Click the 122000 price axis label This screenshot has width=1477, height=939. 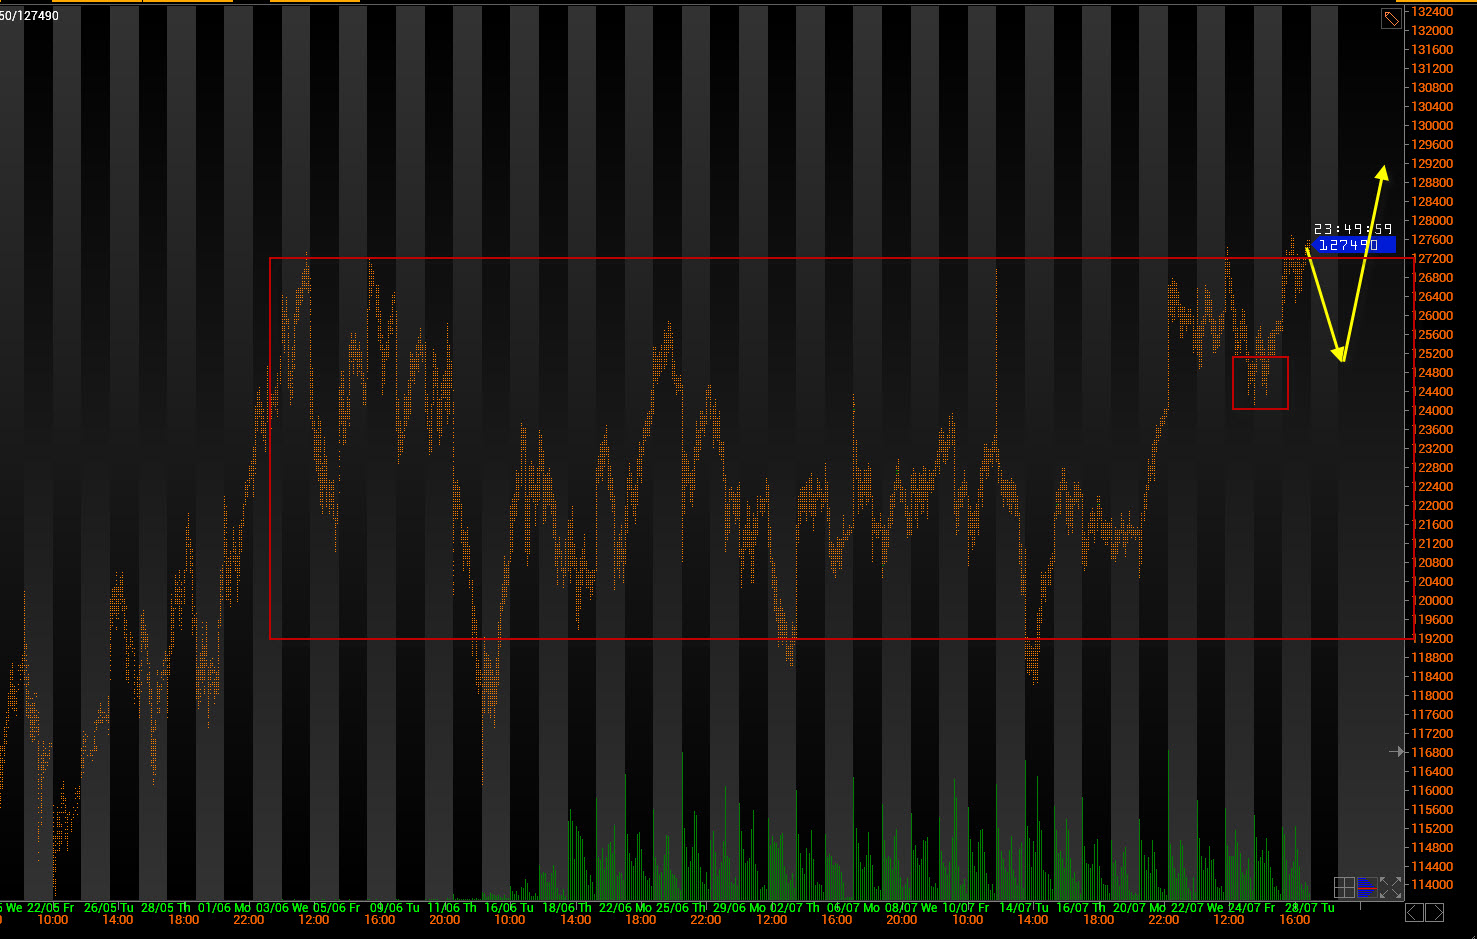(x=1432, y=506)
